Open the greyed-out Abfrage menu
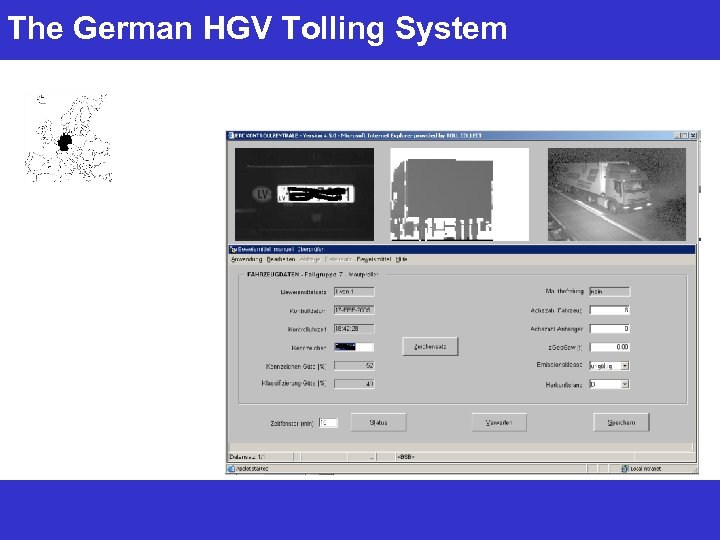 click(x=310, y=259)
